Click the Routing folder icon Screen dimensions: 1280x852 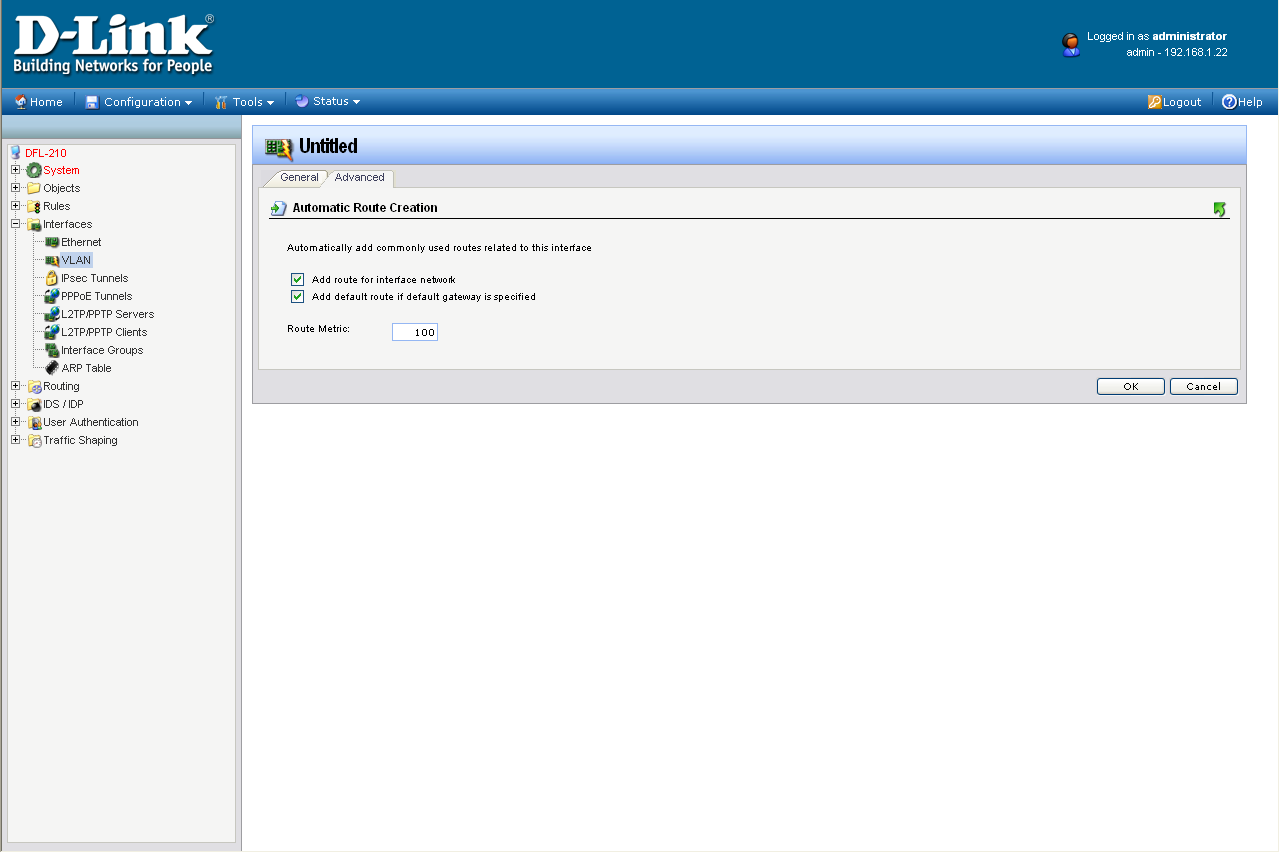[x=34, y=386]
